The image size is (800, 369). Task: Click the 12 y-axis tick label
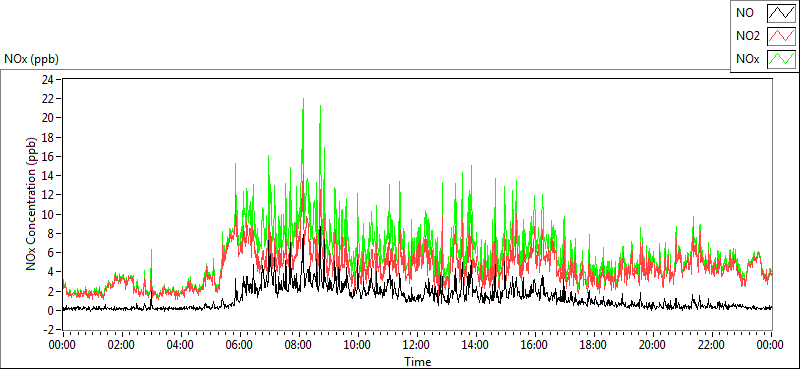point(47,194)
